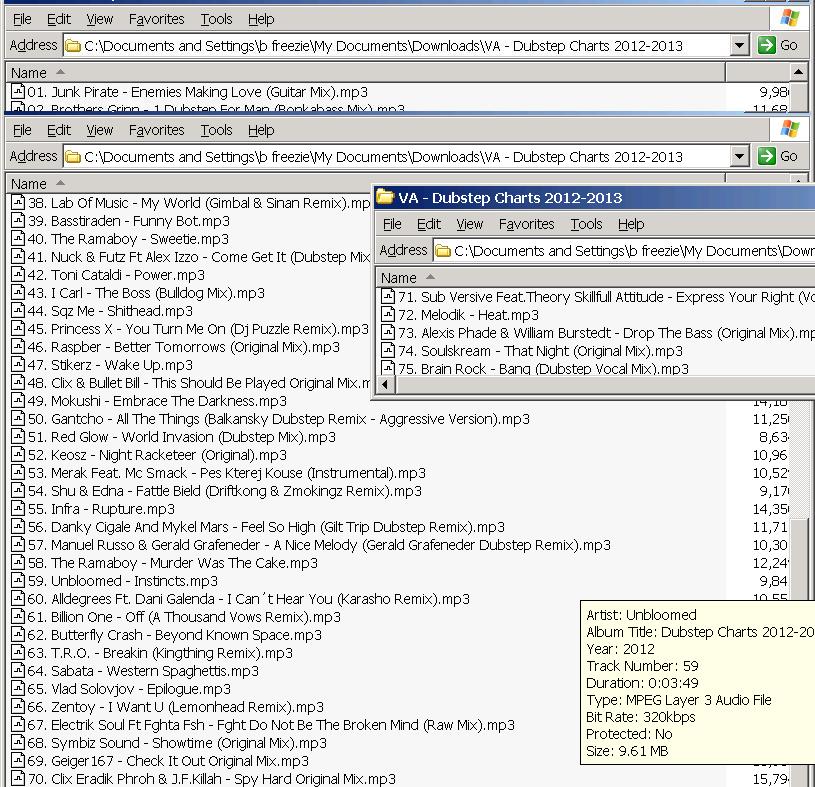
Task: Open Favorites menu in the titled VA - Dubstep Charts window
Action: point(526,224)
